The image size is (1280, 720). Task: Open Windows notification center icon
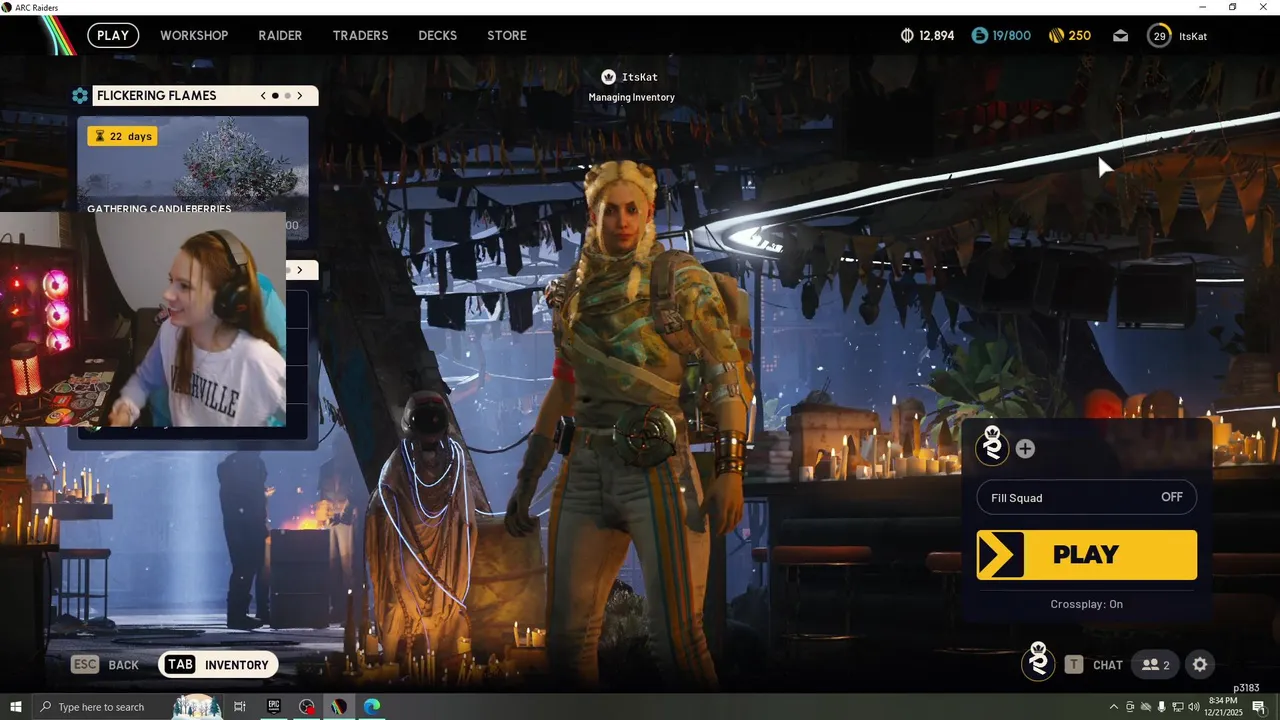click(1259, 707)
